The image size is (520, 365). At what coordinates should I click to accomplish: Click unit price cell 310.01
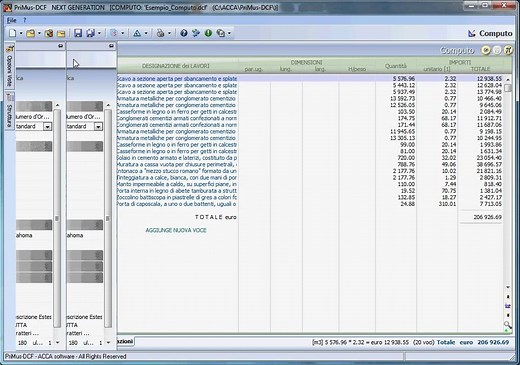tap(447, 204)
